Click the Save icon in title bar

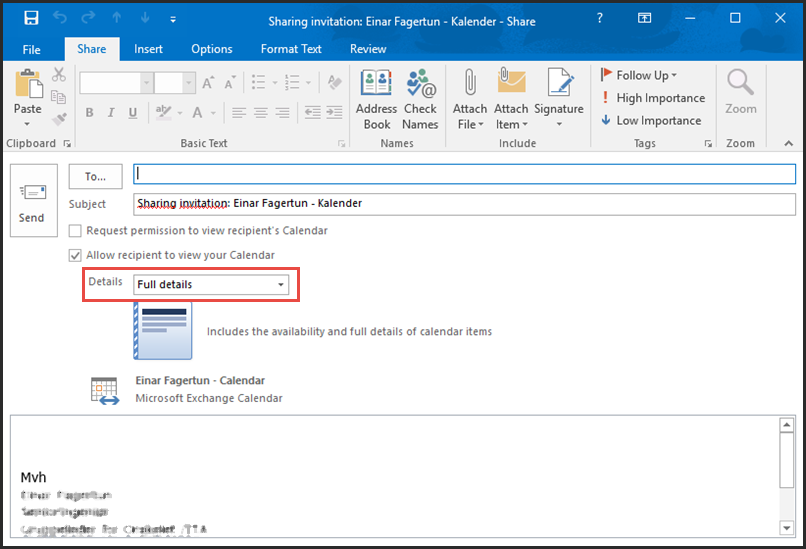(31, 19)
